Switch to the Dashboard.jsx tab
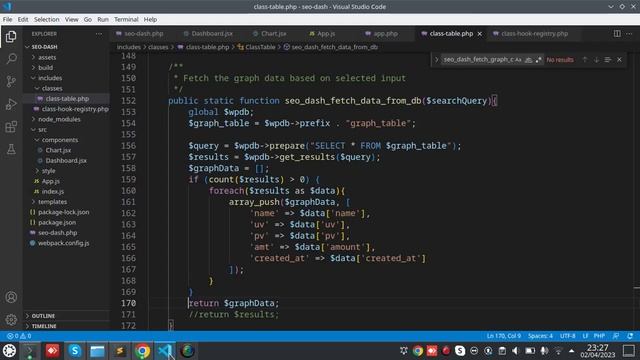Screen dimensions: 640x360 coord(208,34)
